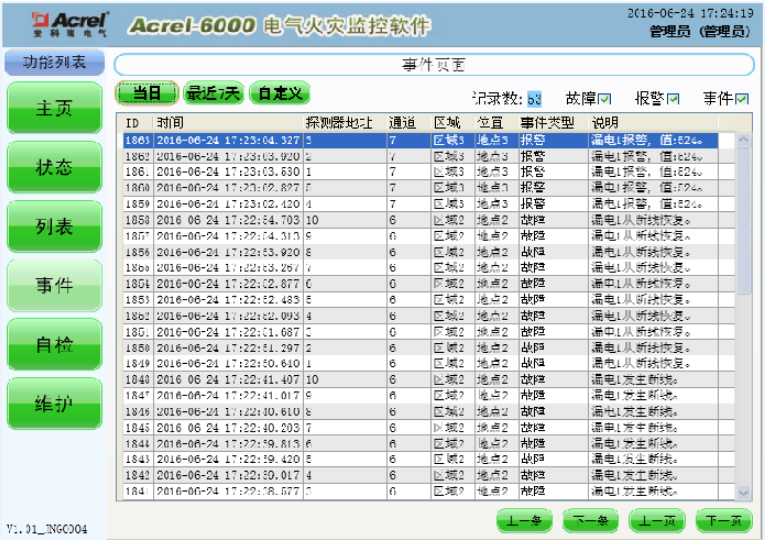This screenshot has height=540, width=765.
Task: Click the table vertical scrollbar thumb
Action: tap(744, 220)
